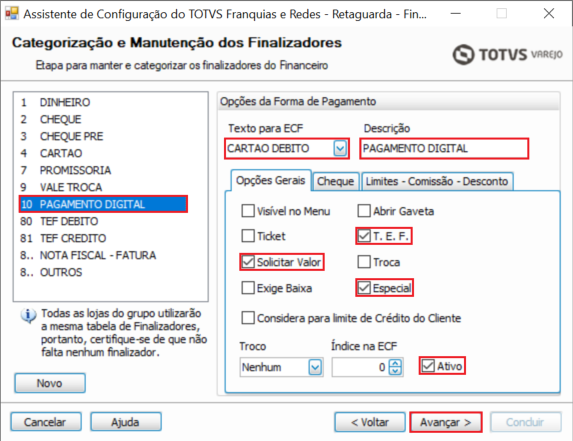Open Ajuda help

coord(126,422)
